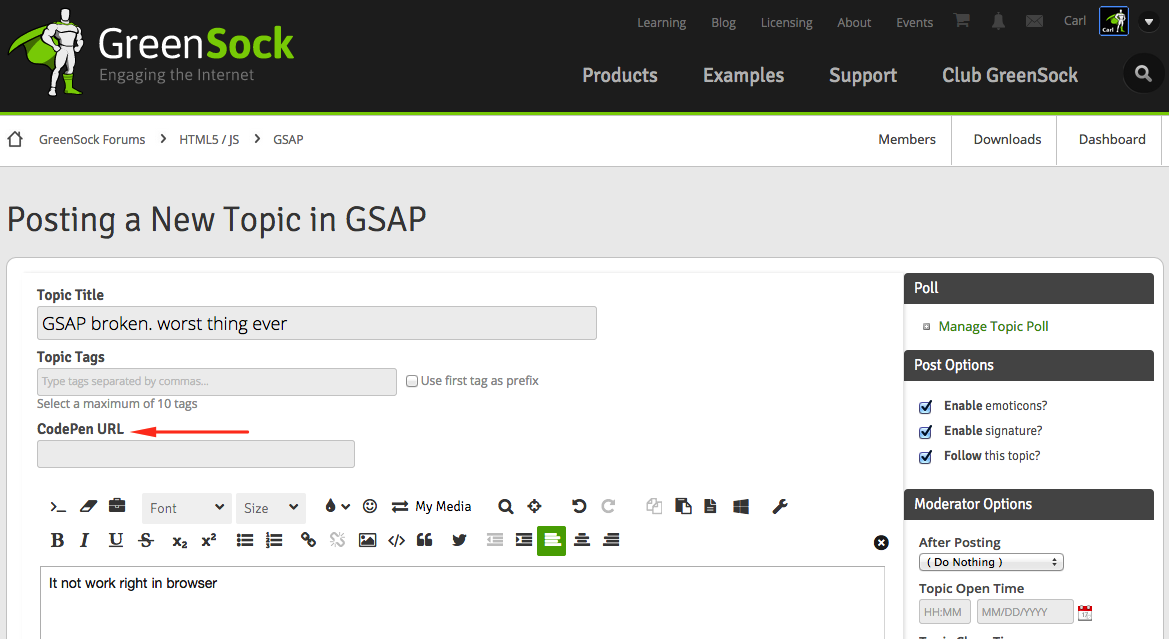Increase the paragraph indent
This screenshot has width=1169, height=639.
[x=524, y=540]
